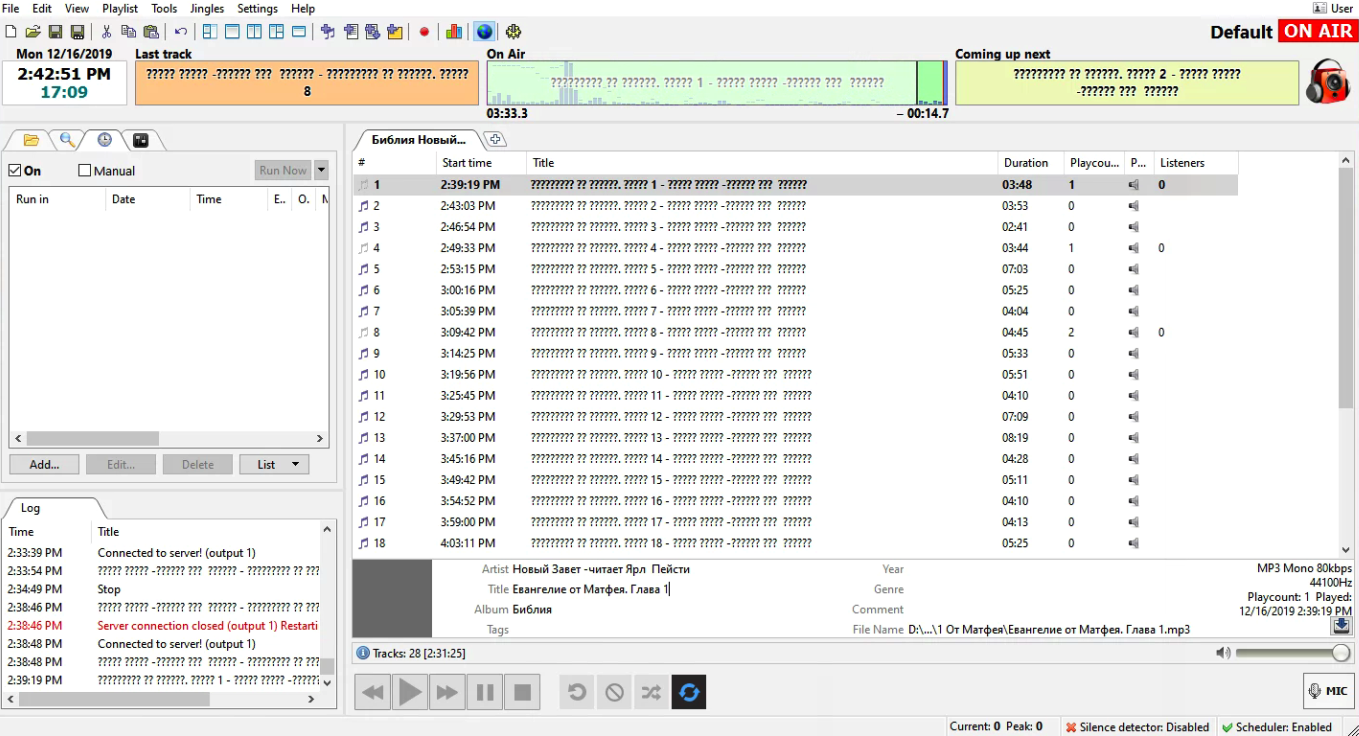Open the search tab with the magnifier icon
The image size is (1359, 736).
67,140
